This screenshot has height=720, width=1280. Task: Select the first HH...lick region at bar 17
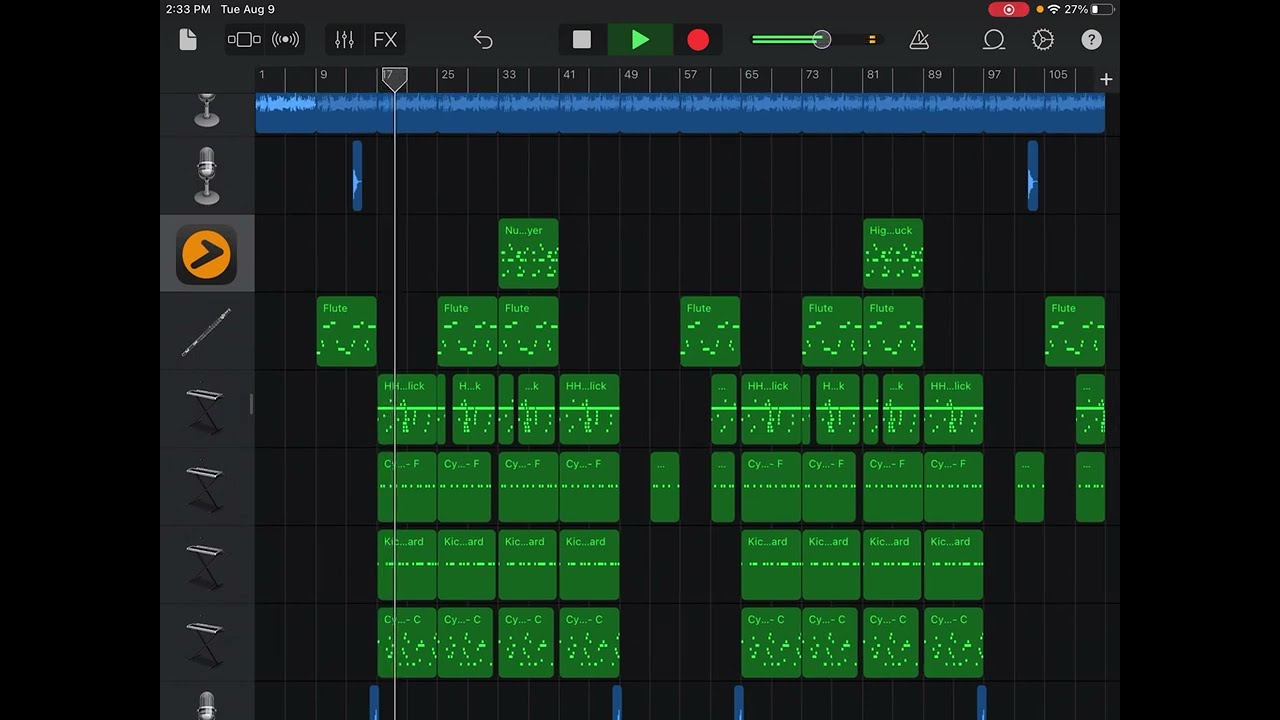pyautogui.click(x=407, y=410)
